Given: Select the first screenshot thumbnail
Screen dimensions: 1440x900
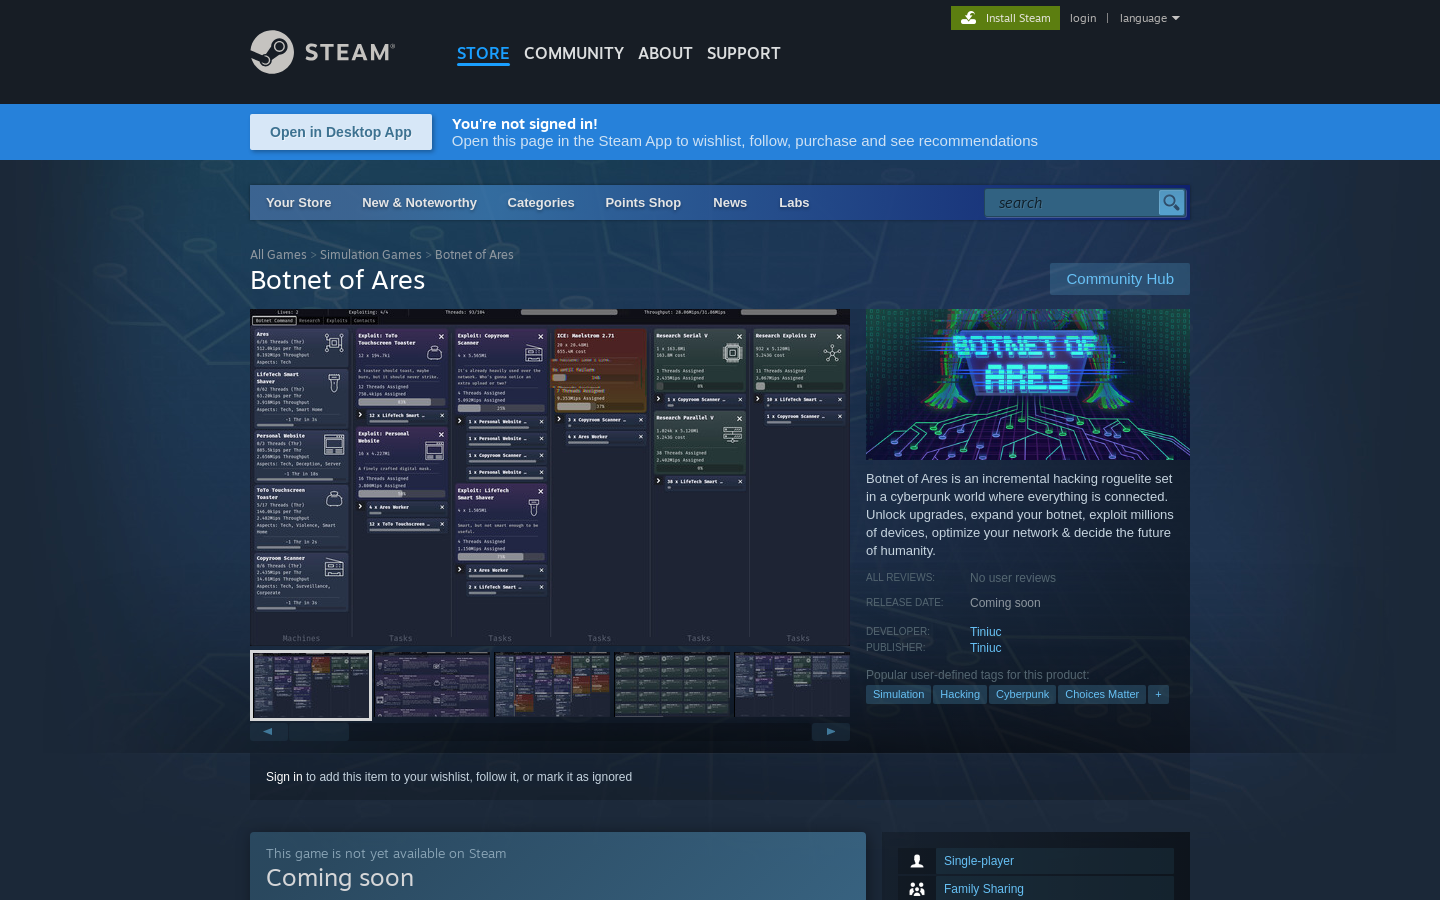Looking at the screenshot, I should click(x=311, y=685).
